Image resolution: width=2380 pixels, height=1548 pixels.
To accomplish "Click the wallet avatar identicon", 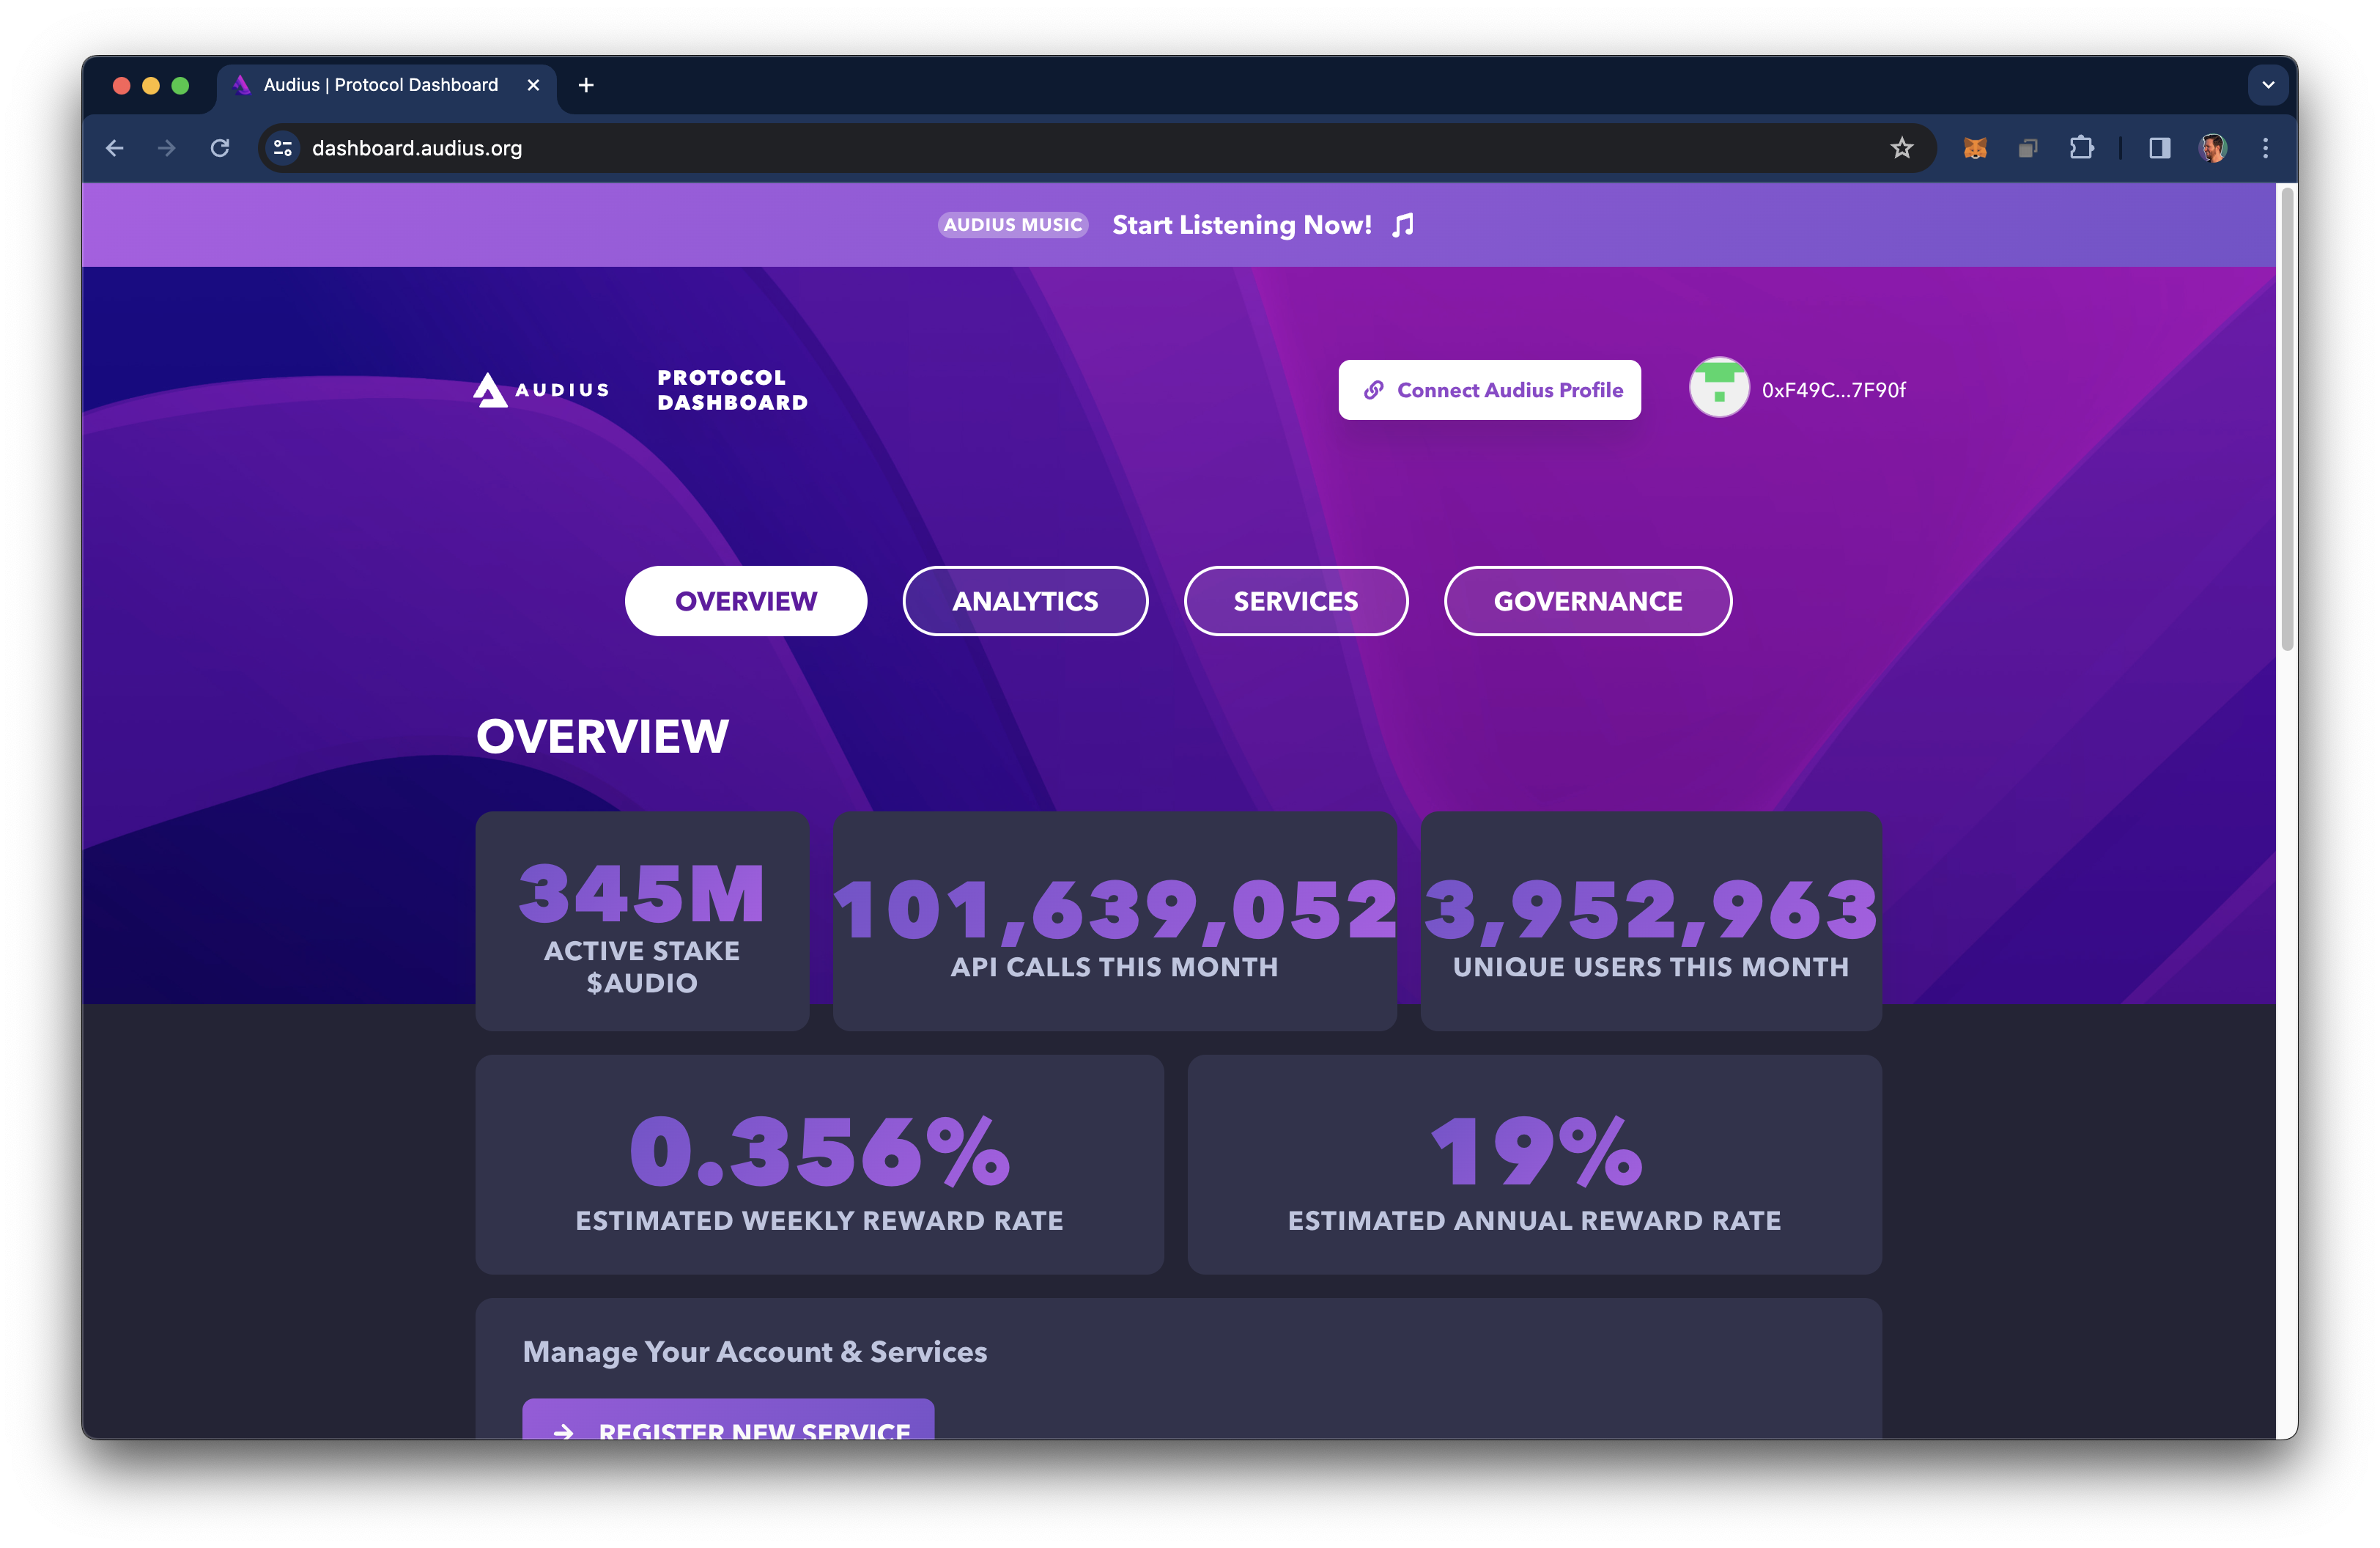I will coord(1718,388).
